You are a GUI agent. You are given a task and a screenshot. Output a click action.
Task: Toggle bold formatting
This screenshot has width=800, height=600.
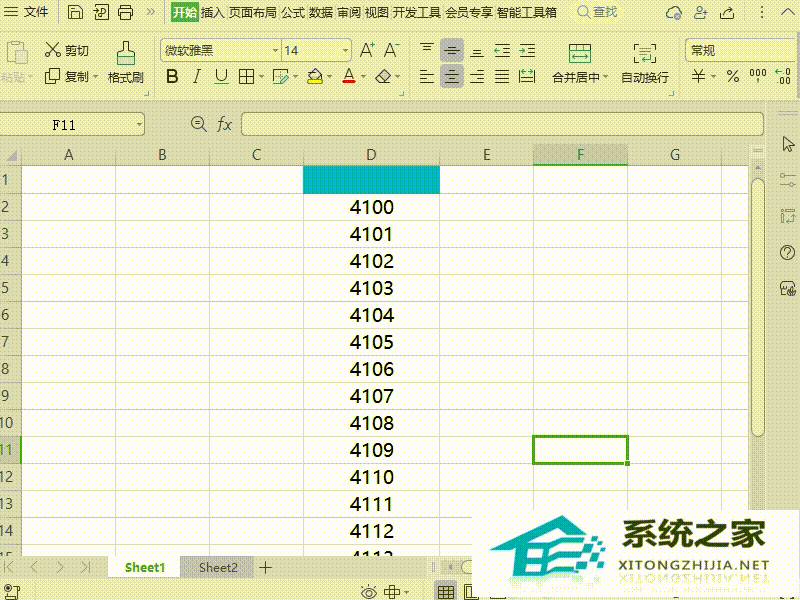click(172, 76)
